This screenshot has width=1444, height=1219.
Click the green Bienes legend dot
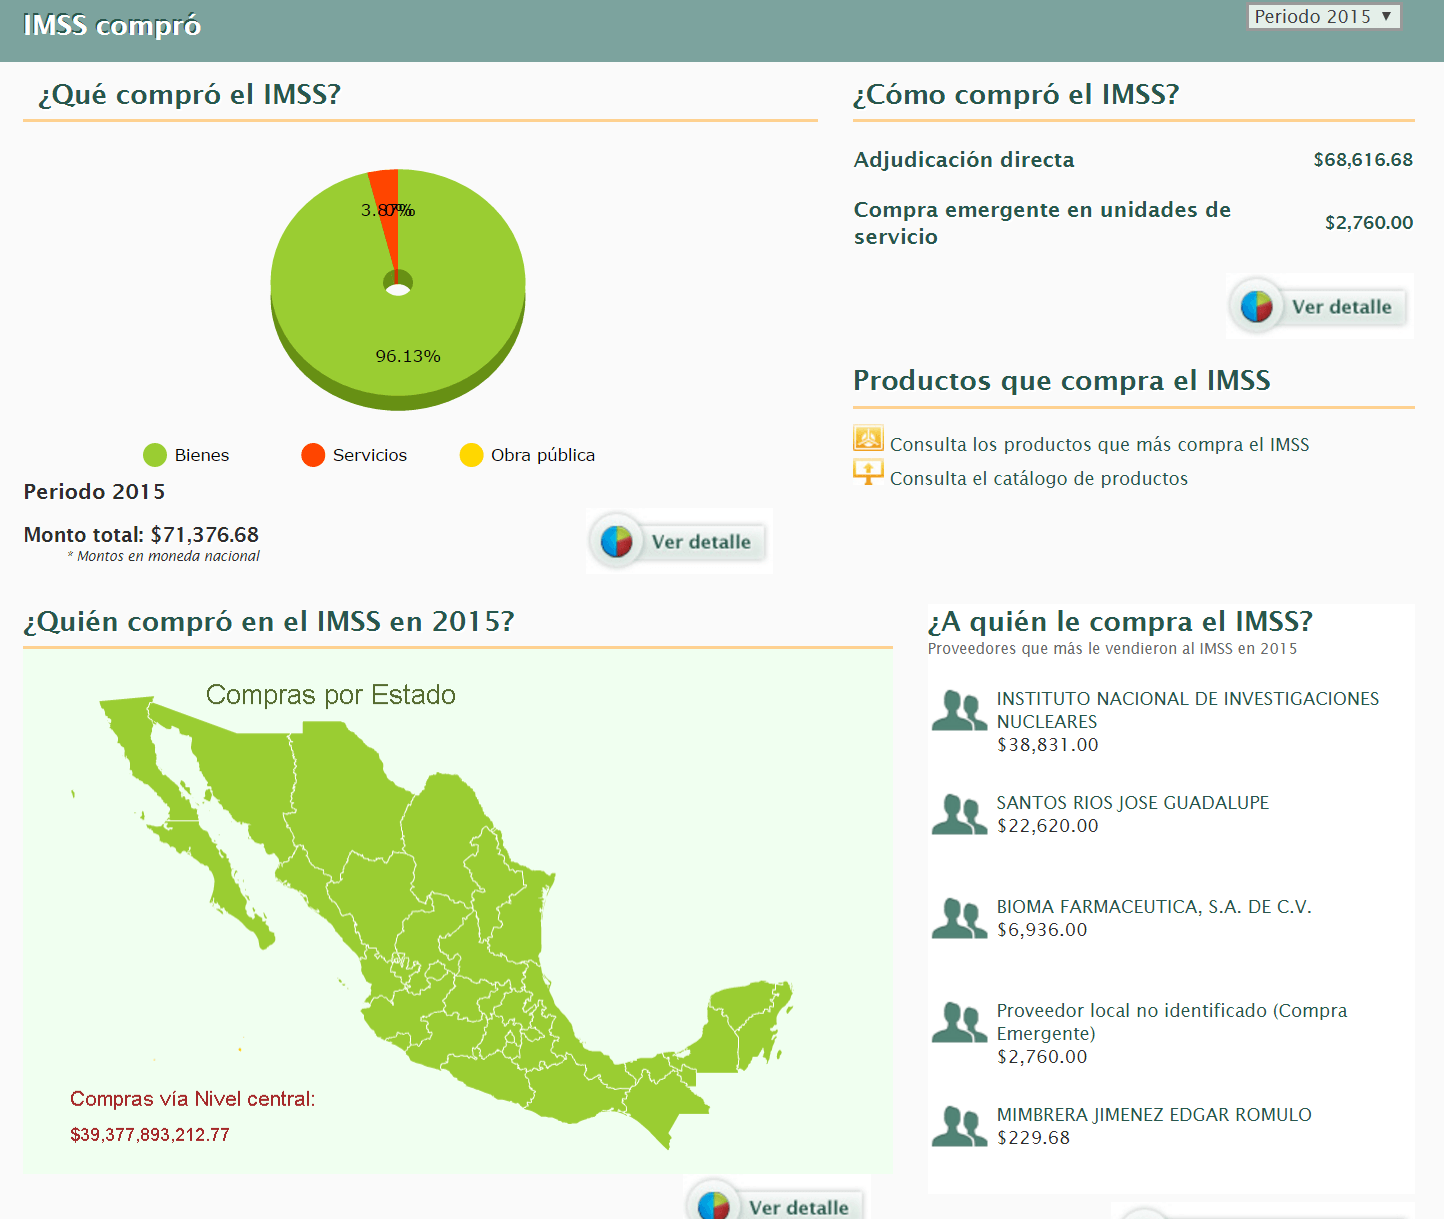[155, 455]
